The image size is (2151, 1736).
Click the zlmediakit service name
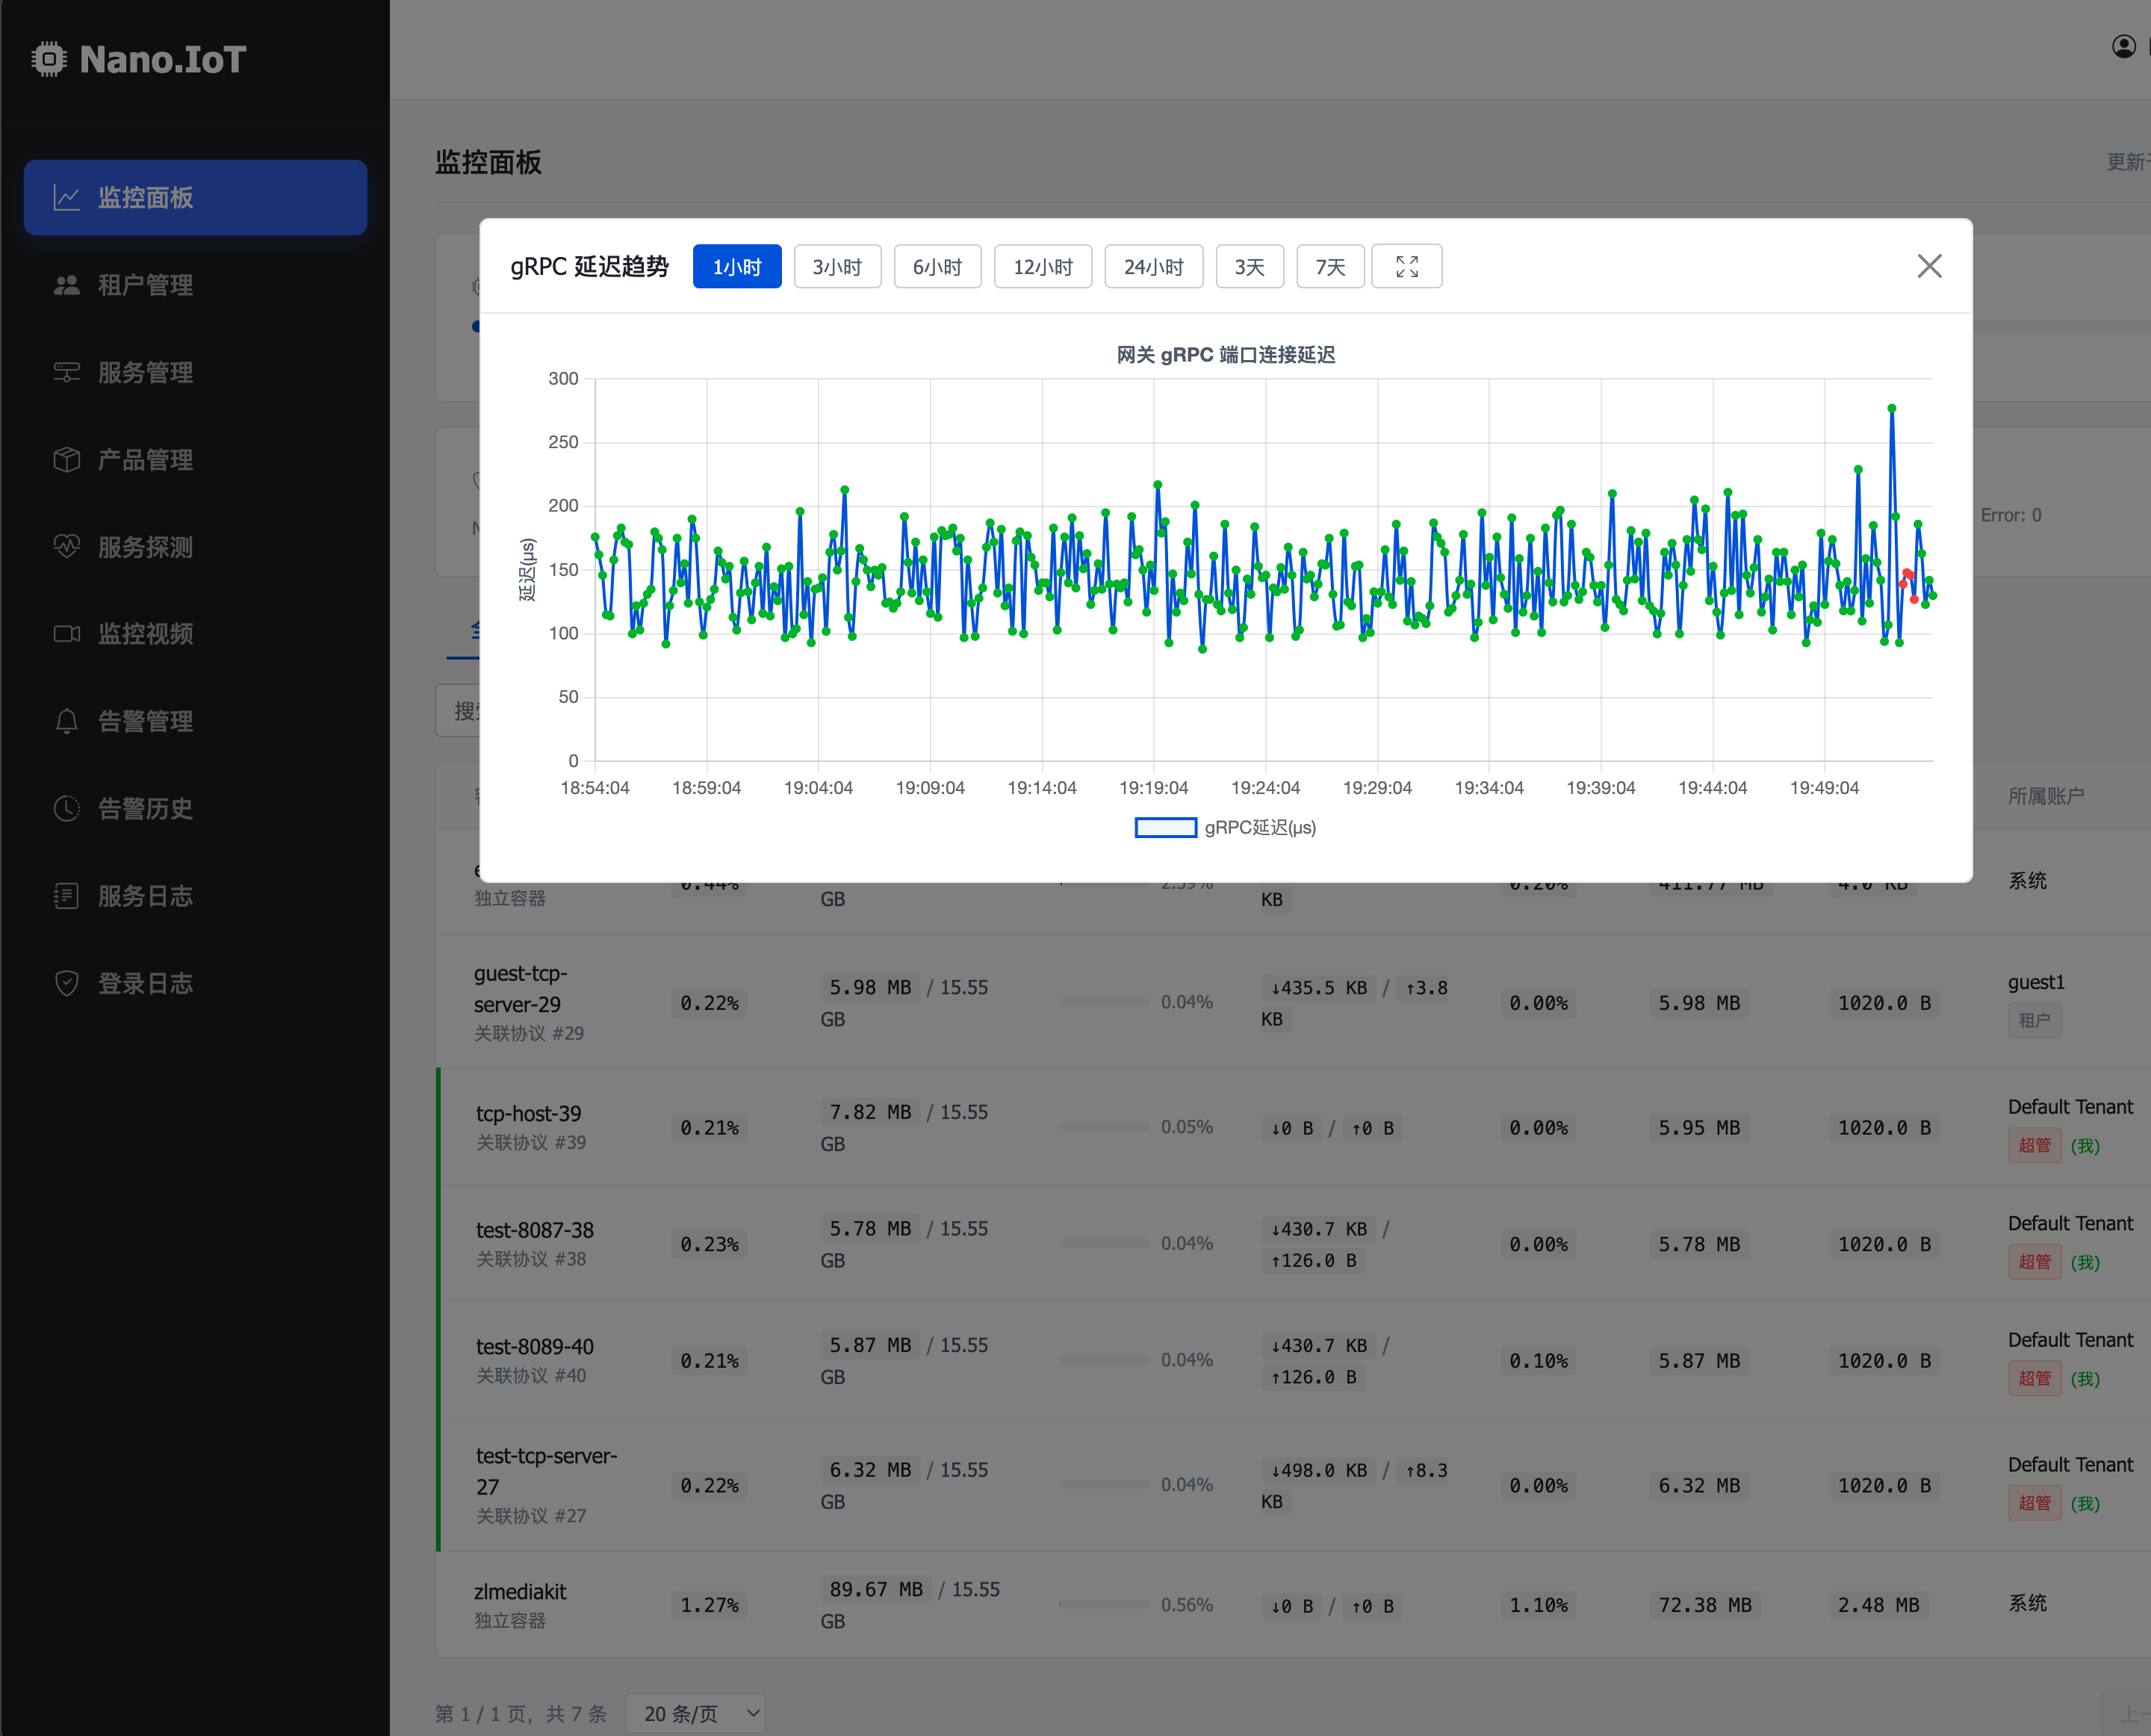[x=520, y=1591]
